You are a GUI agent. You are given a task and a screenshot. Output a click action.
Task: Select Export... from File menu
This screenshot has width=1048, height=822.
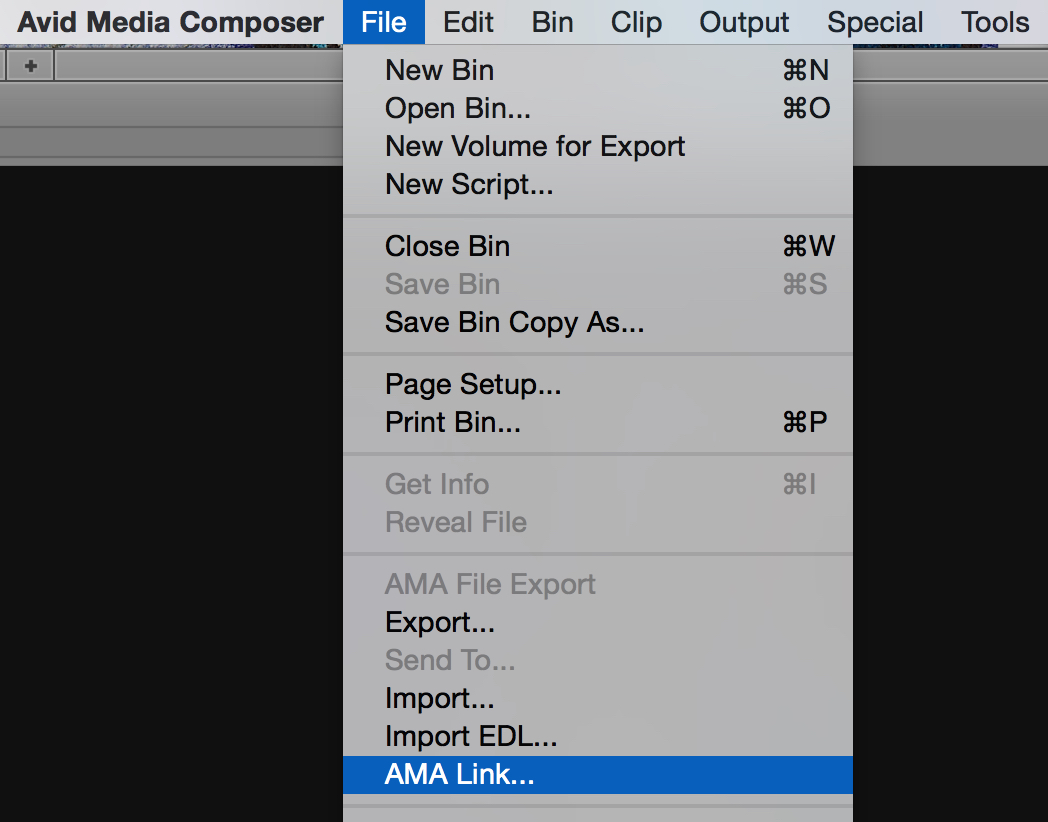(x=598, y=622)
